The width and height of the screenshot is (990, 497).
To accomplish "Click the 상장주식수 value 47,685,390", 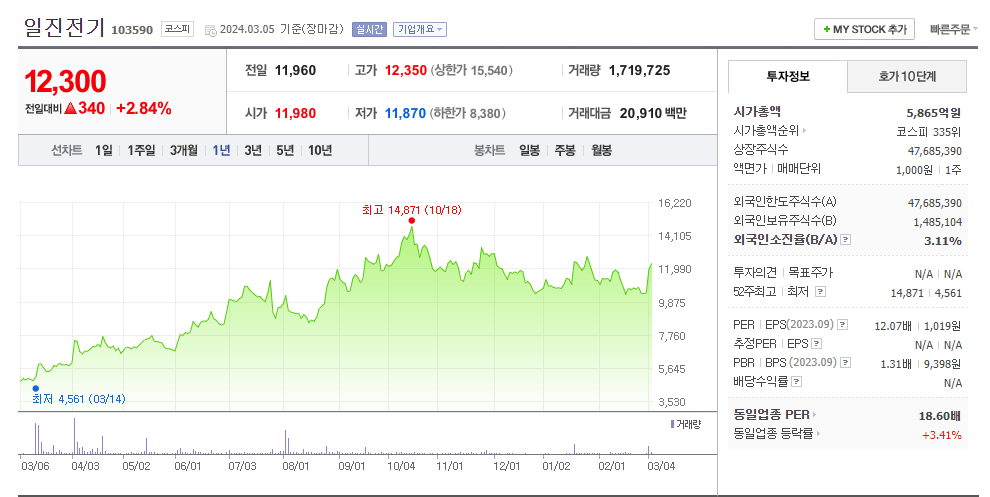I will 934,151.
